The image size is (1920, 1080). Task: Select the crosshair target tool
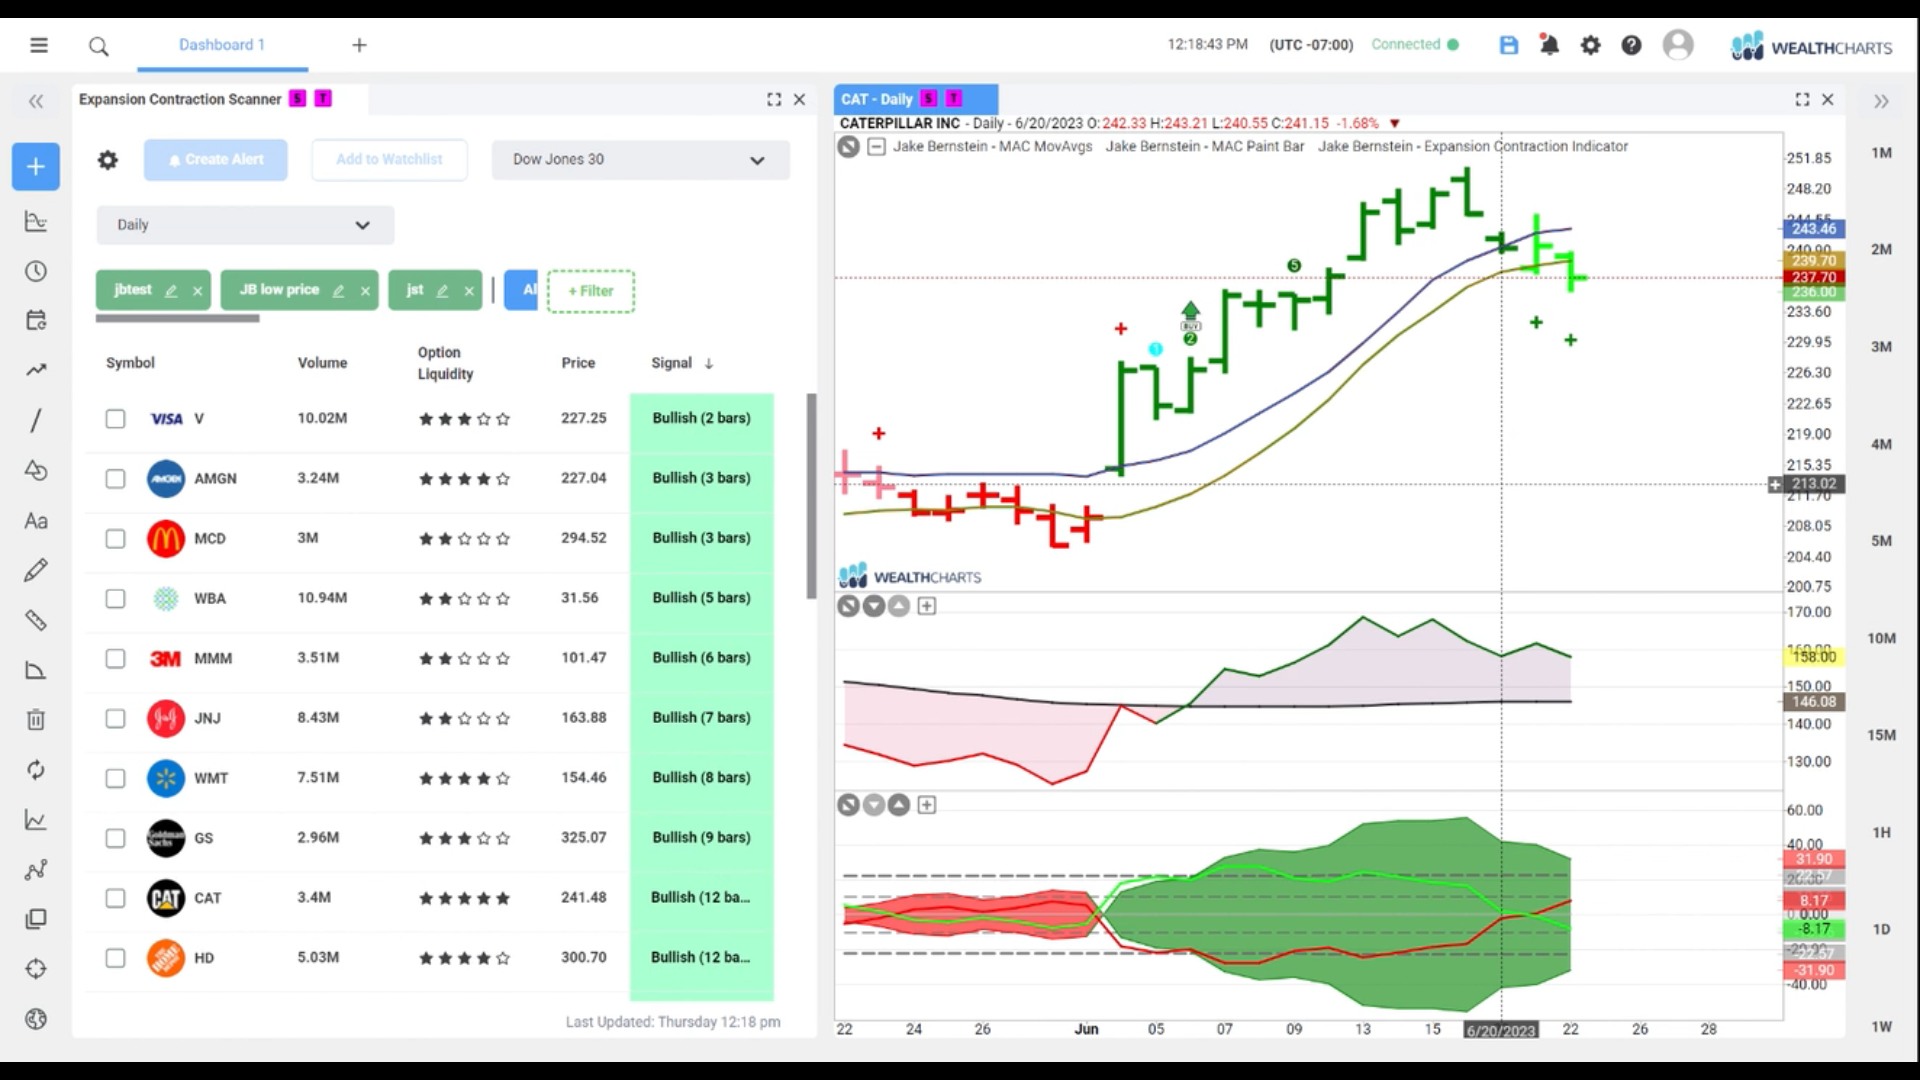point(36,969)
